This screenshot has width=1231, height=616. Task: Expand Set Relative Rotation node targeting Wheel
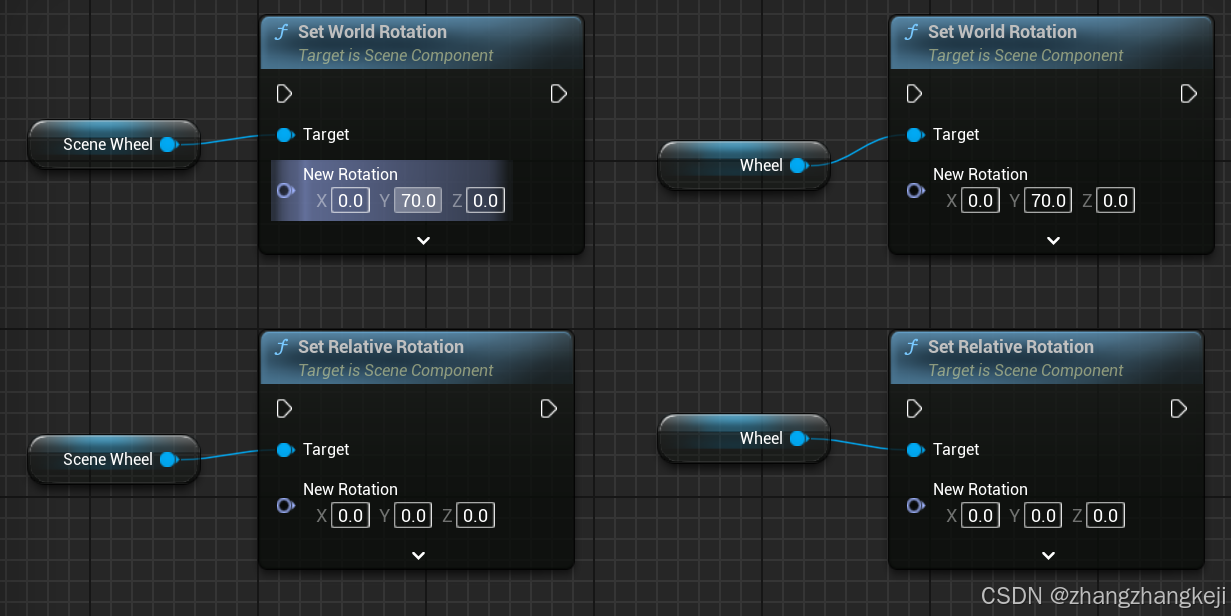coord(1048,555)
